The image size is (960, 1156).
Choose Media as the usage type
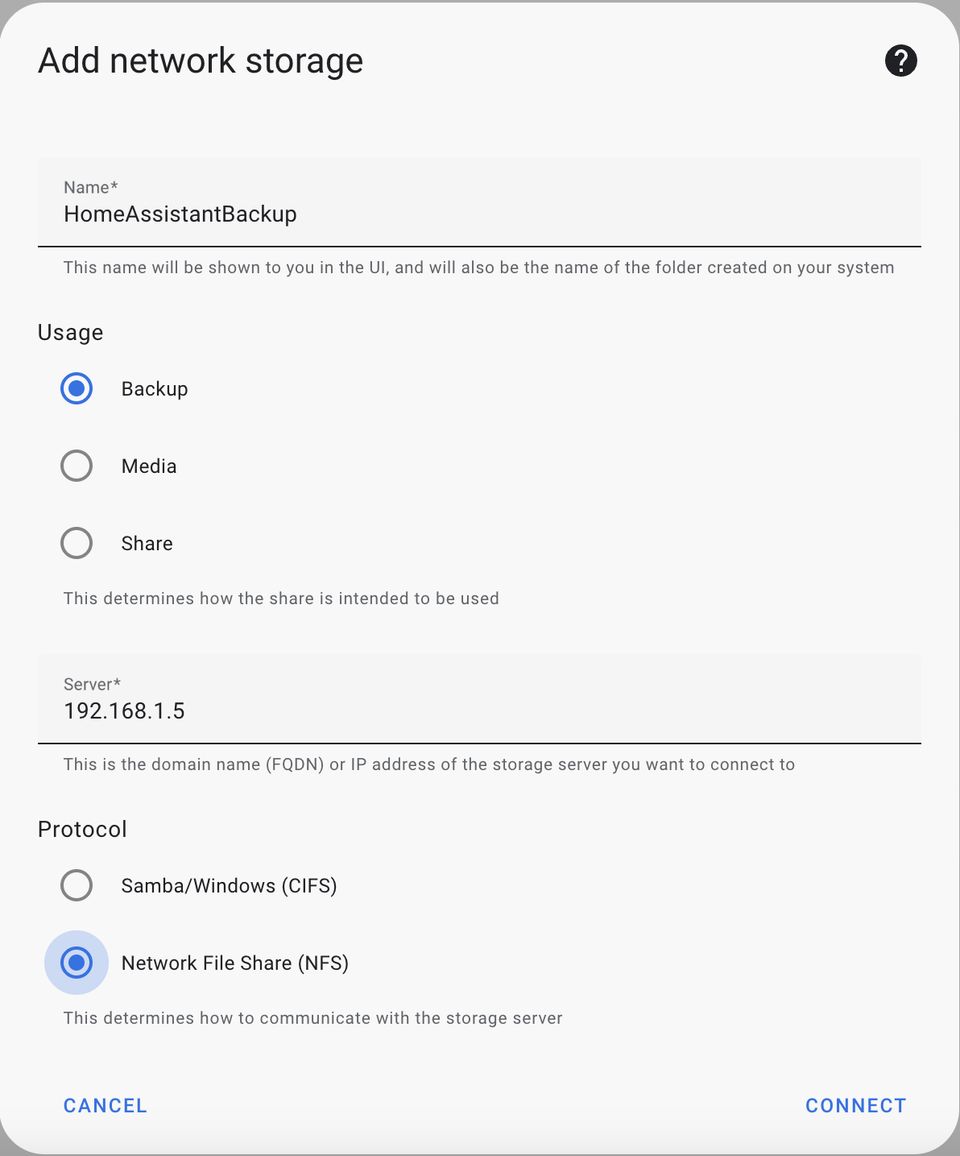click(76, 465)
